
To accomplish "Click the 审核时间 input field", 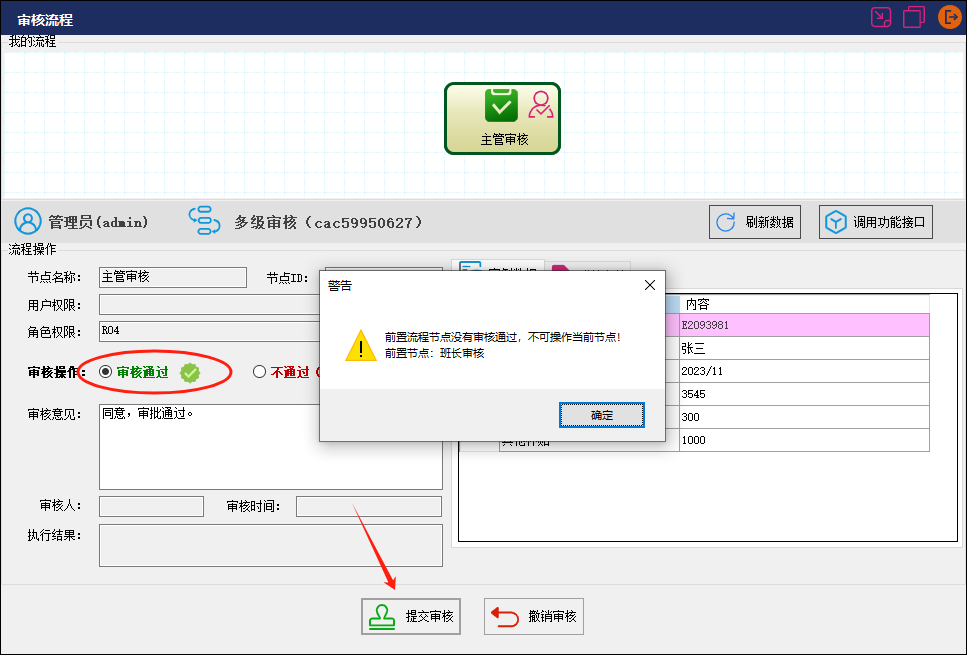I will pyautogui.click(x=369, y=506).
